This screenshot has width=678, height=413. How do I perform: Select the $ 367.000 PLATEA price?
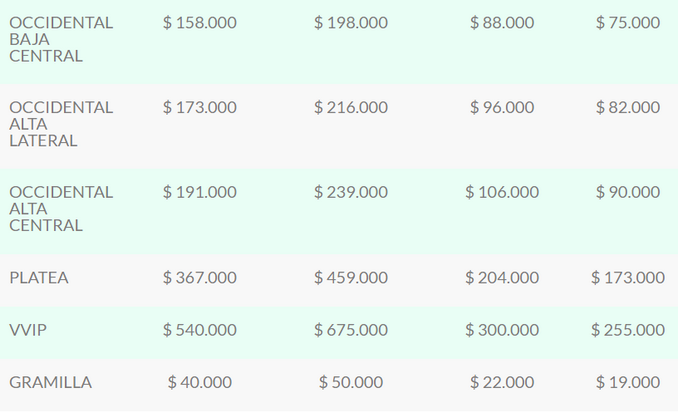200,277
